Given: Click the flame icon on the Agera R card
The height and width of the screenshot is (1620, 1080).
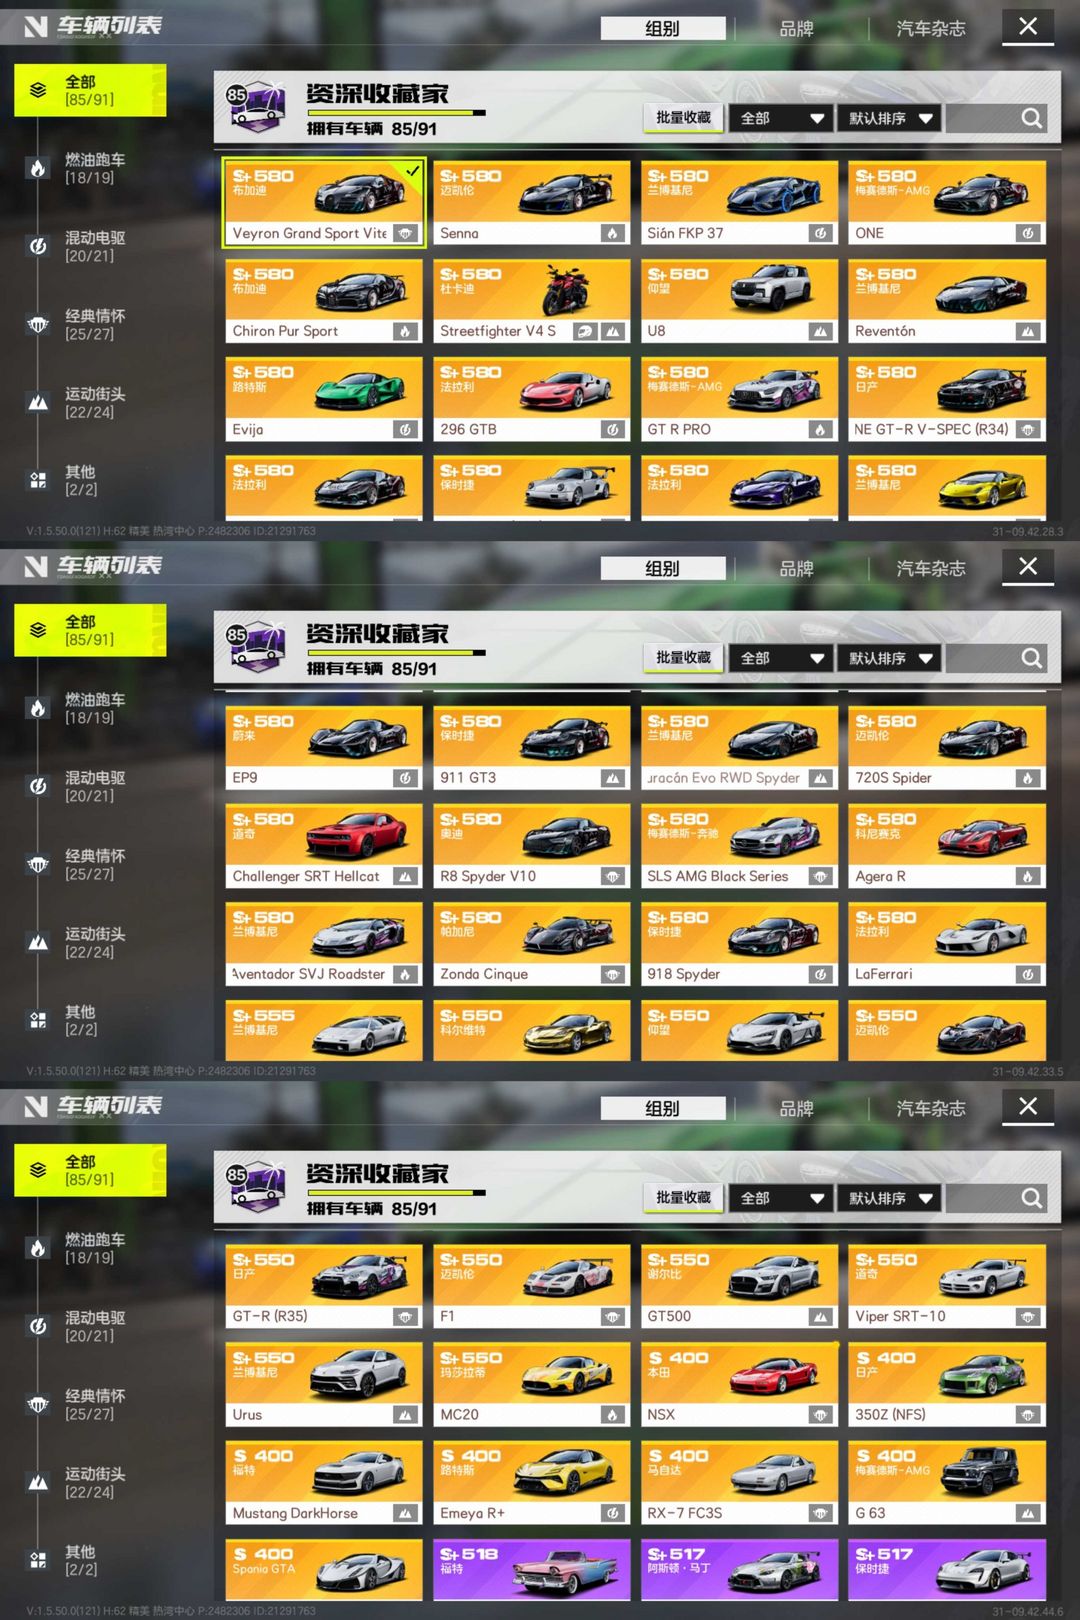Looking at the screenshot, I should pos(1028,876).
